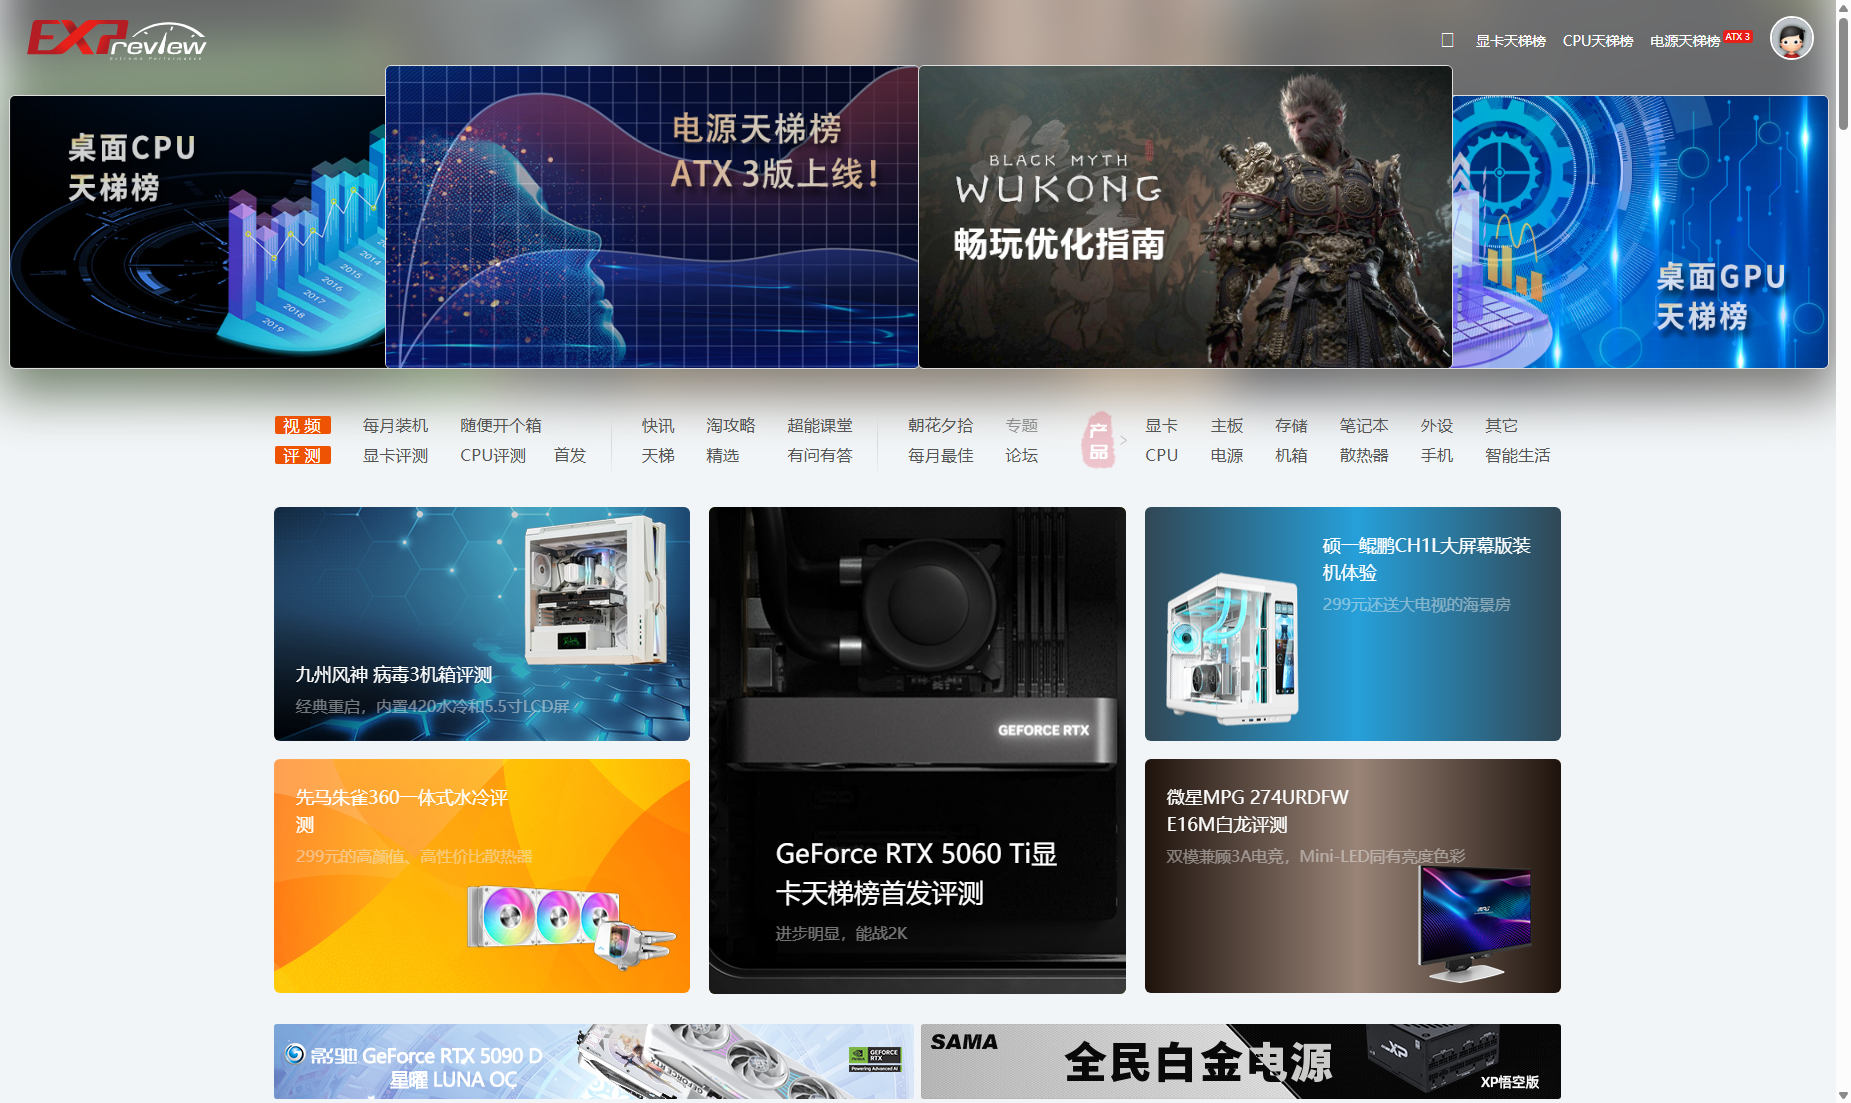1851x1103 pixels.
Task: Open the 桌面CPU天梯榜 banner
Action: (x=198, y=232)
